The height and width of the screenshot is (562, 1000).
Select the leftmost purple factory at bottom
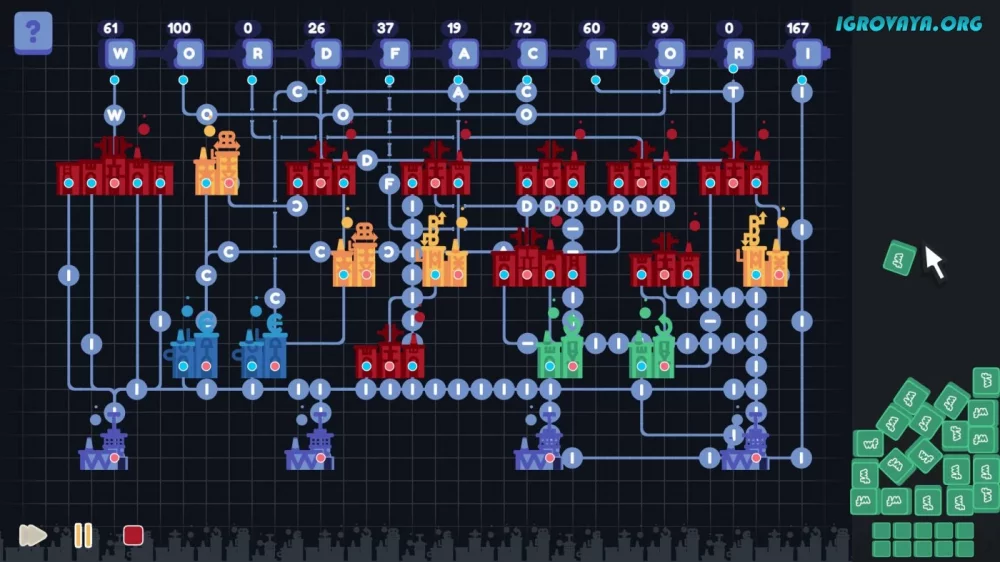point(103,450)
